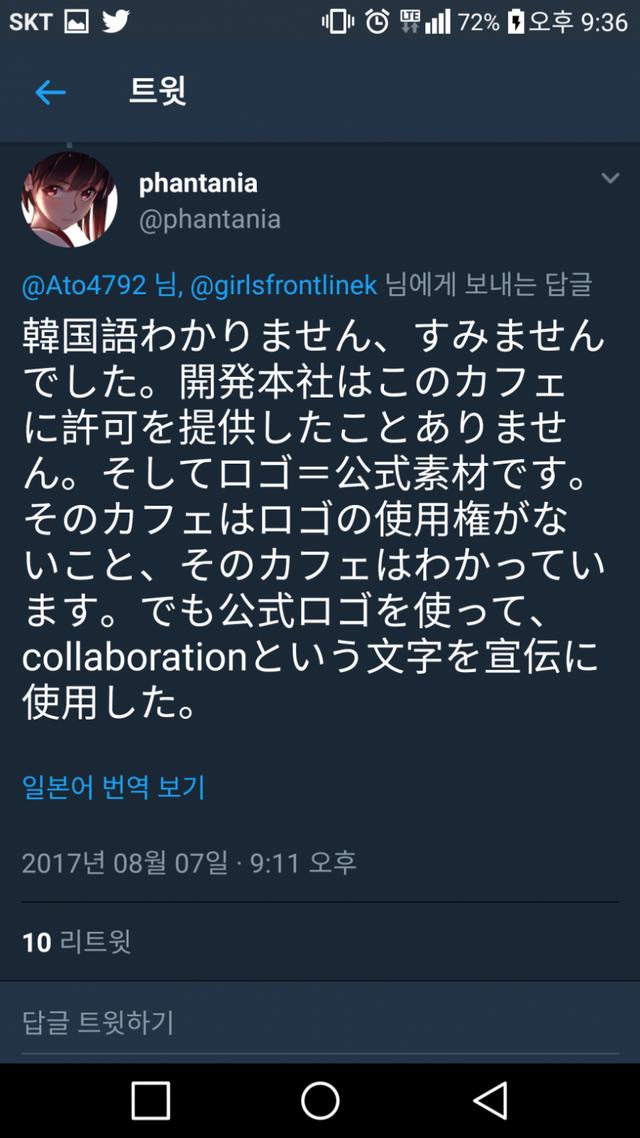Tap the alarm clock status icon

[377, 22]
